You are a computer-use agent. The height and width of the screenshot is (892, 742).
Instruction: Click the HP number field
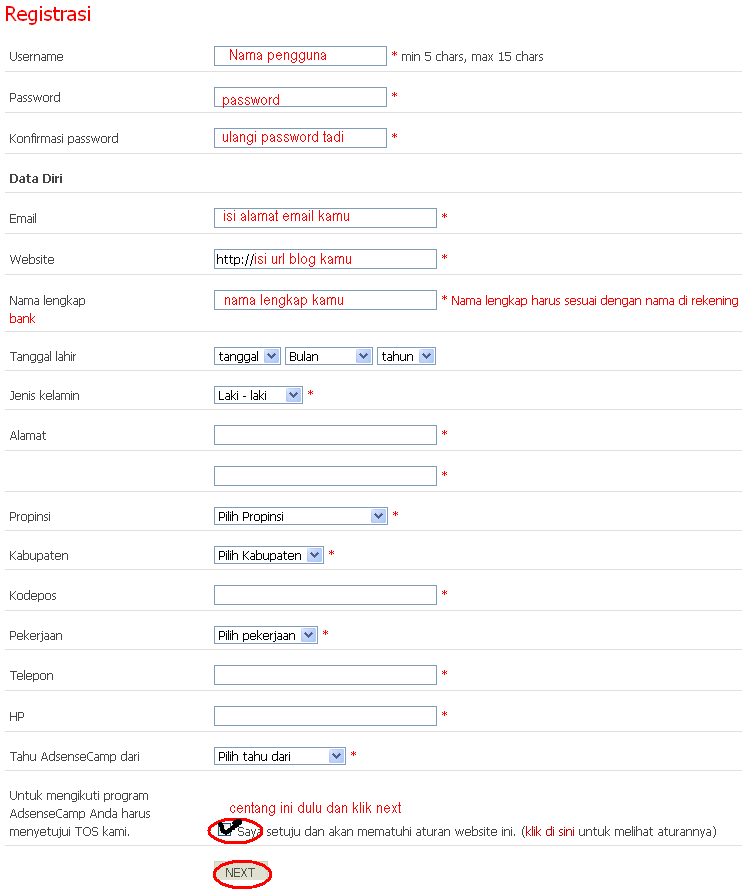pyautogui.click(x=325, y=716)
